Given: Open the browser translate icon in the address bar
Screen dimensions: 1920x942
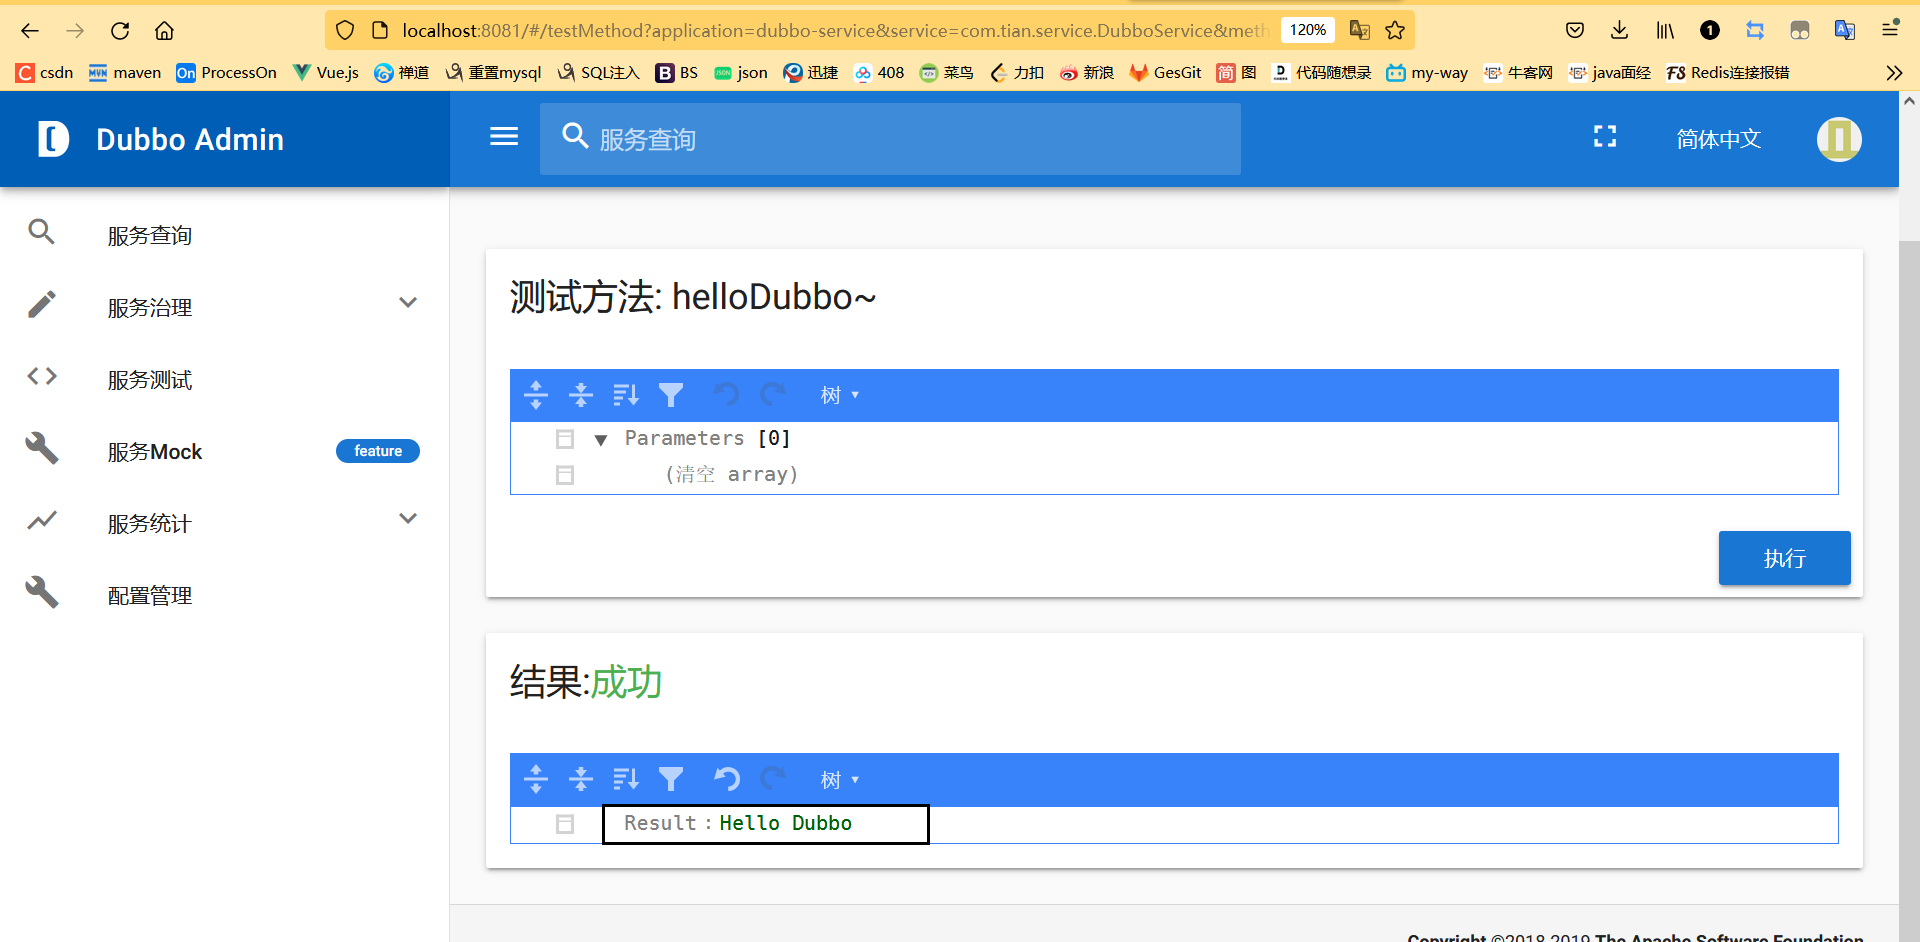Looking at the screenshot, I should coord(1359,30).
